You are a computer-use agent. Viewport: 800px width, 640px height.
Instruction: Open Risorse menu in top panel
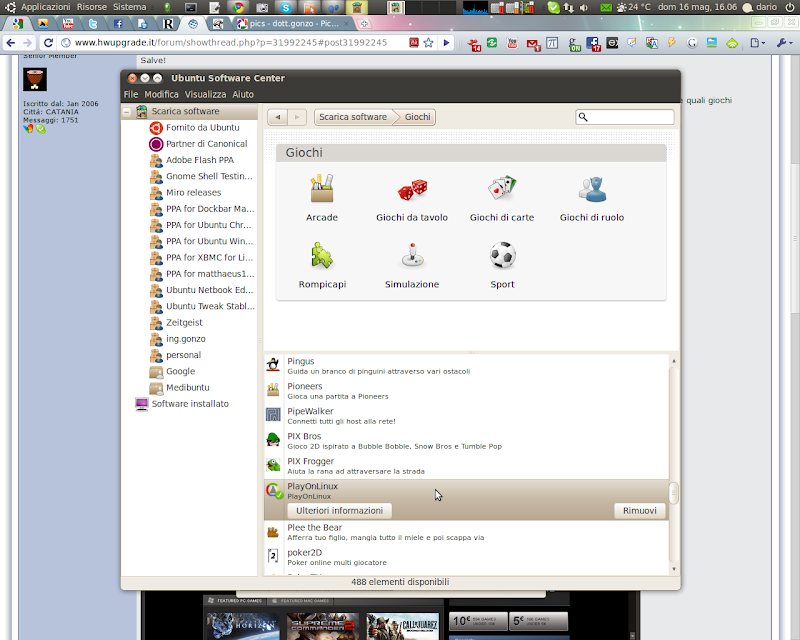(x=92, y=7)
